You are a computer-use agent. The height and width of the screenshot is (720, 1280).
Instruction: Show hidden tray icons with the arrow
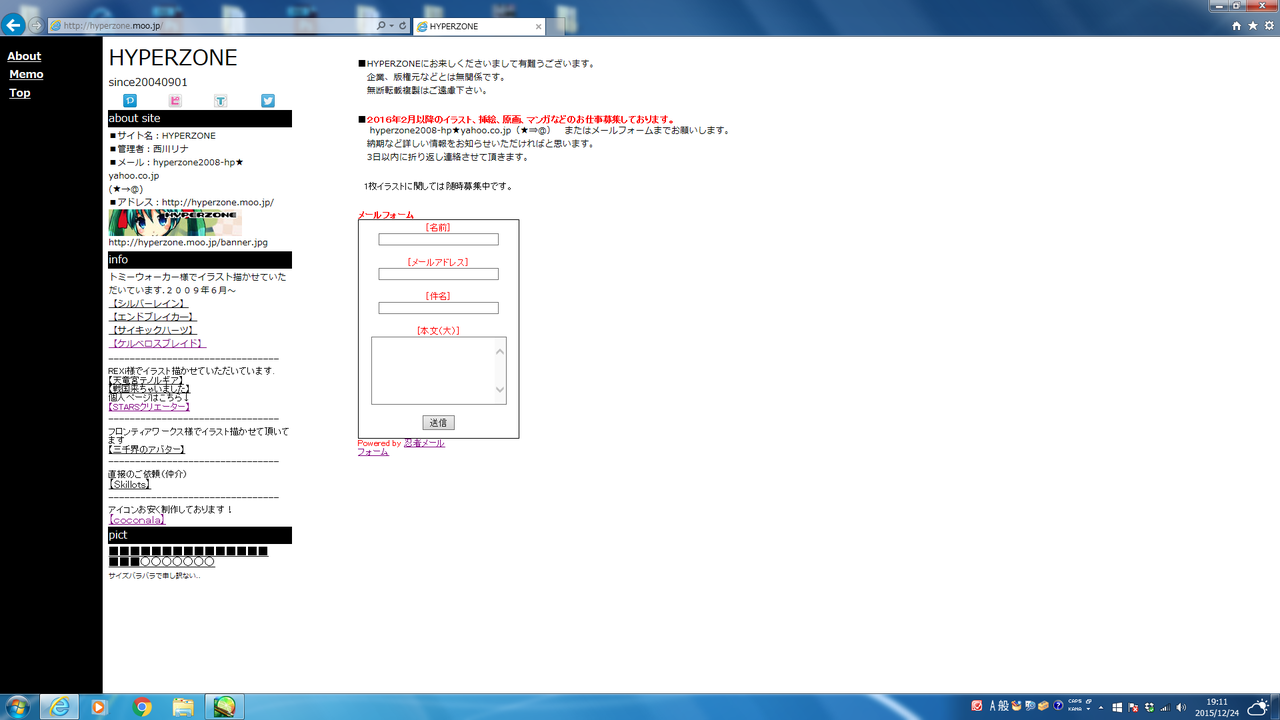pyautogui.click(x=1101, y=707)
